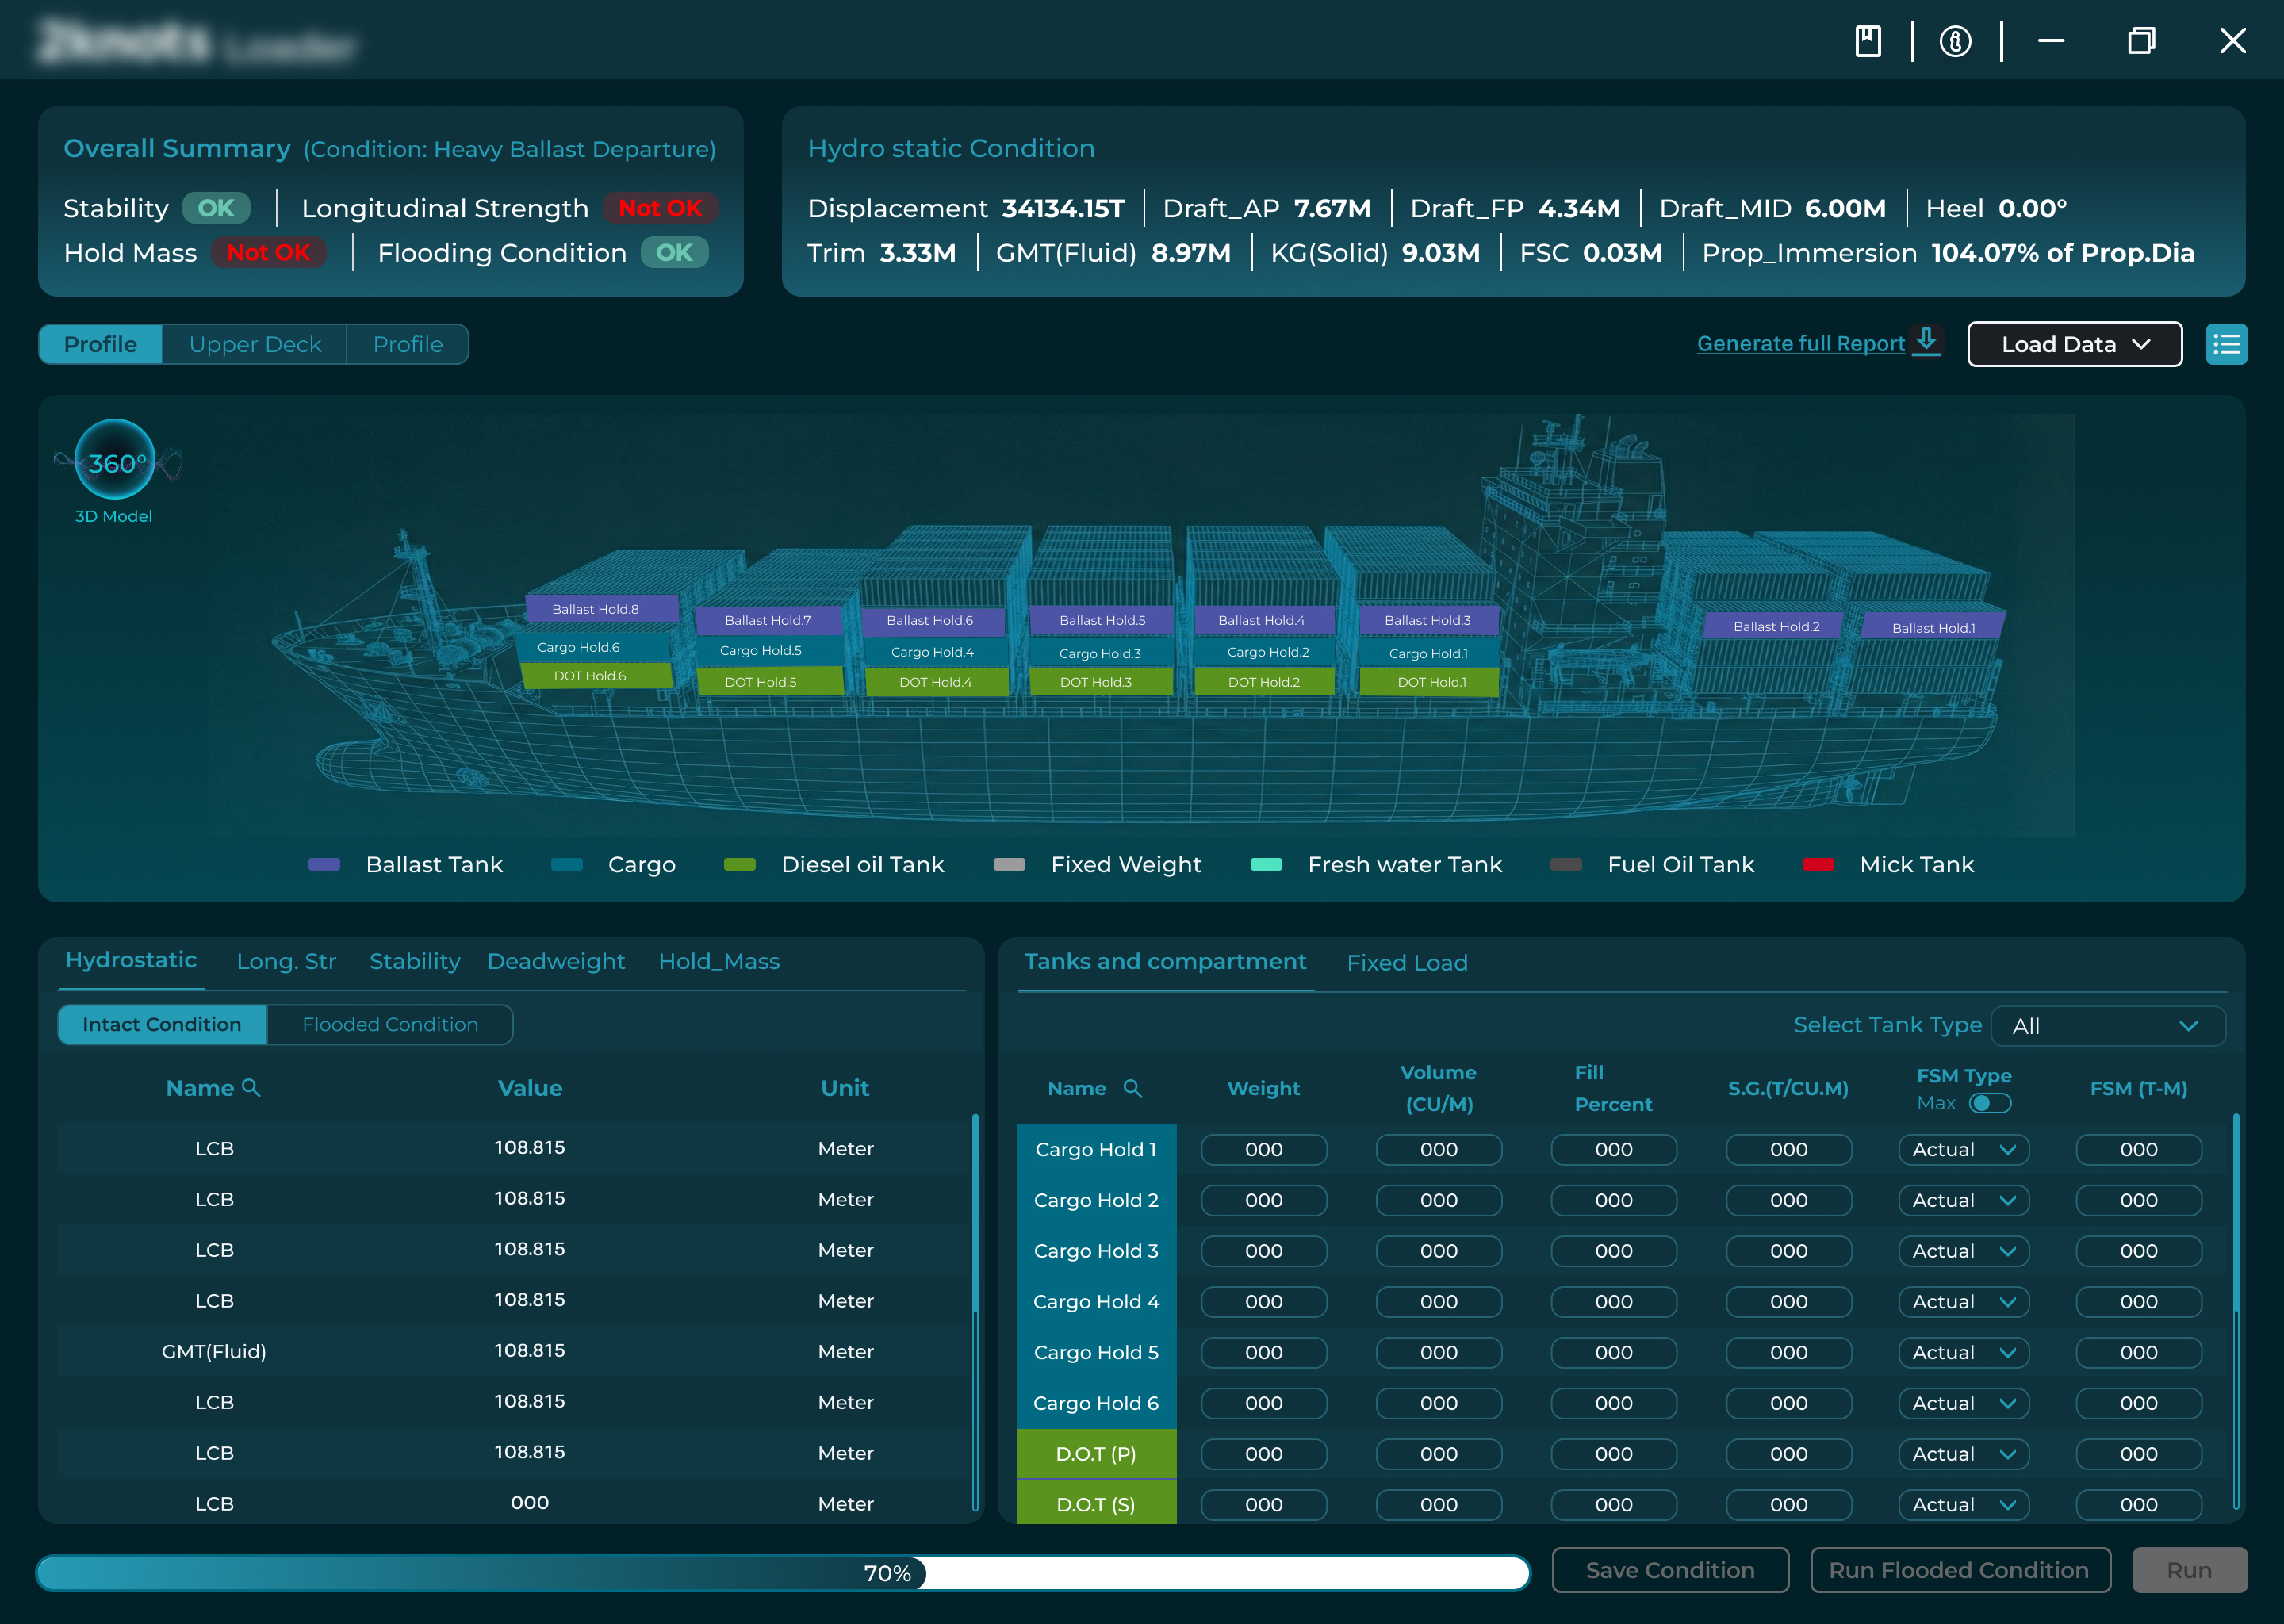The height and width of the screenshot is (1624, 2284).
Task: Toggle FSM Type Max switch
Action: (x=1990, y=1103)
